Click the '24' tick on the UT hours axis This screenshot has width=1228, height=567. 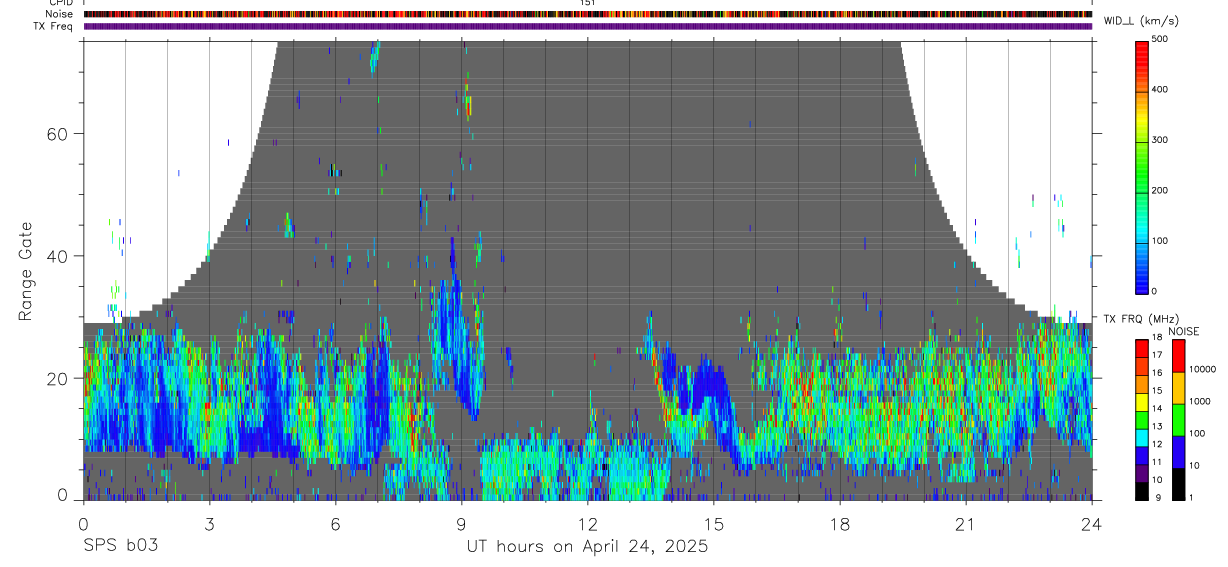click(x=1091, y=524)
